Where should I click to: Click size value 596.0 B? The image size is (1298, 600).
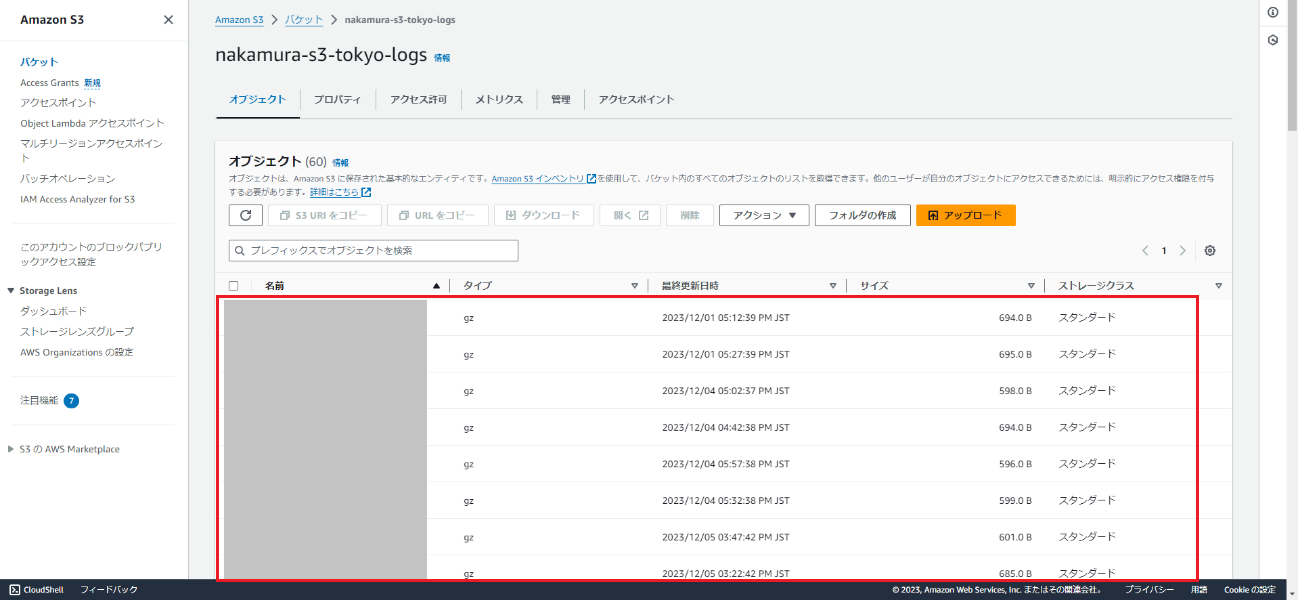[x=1014, y=464]
